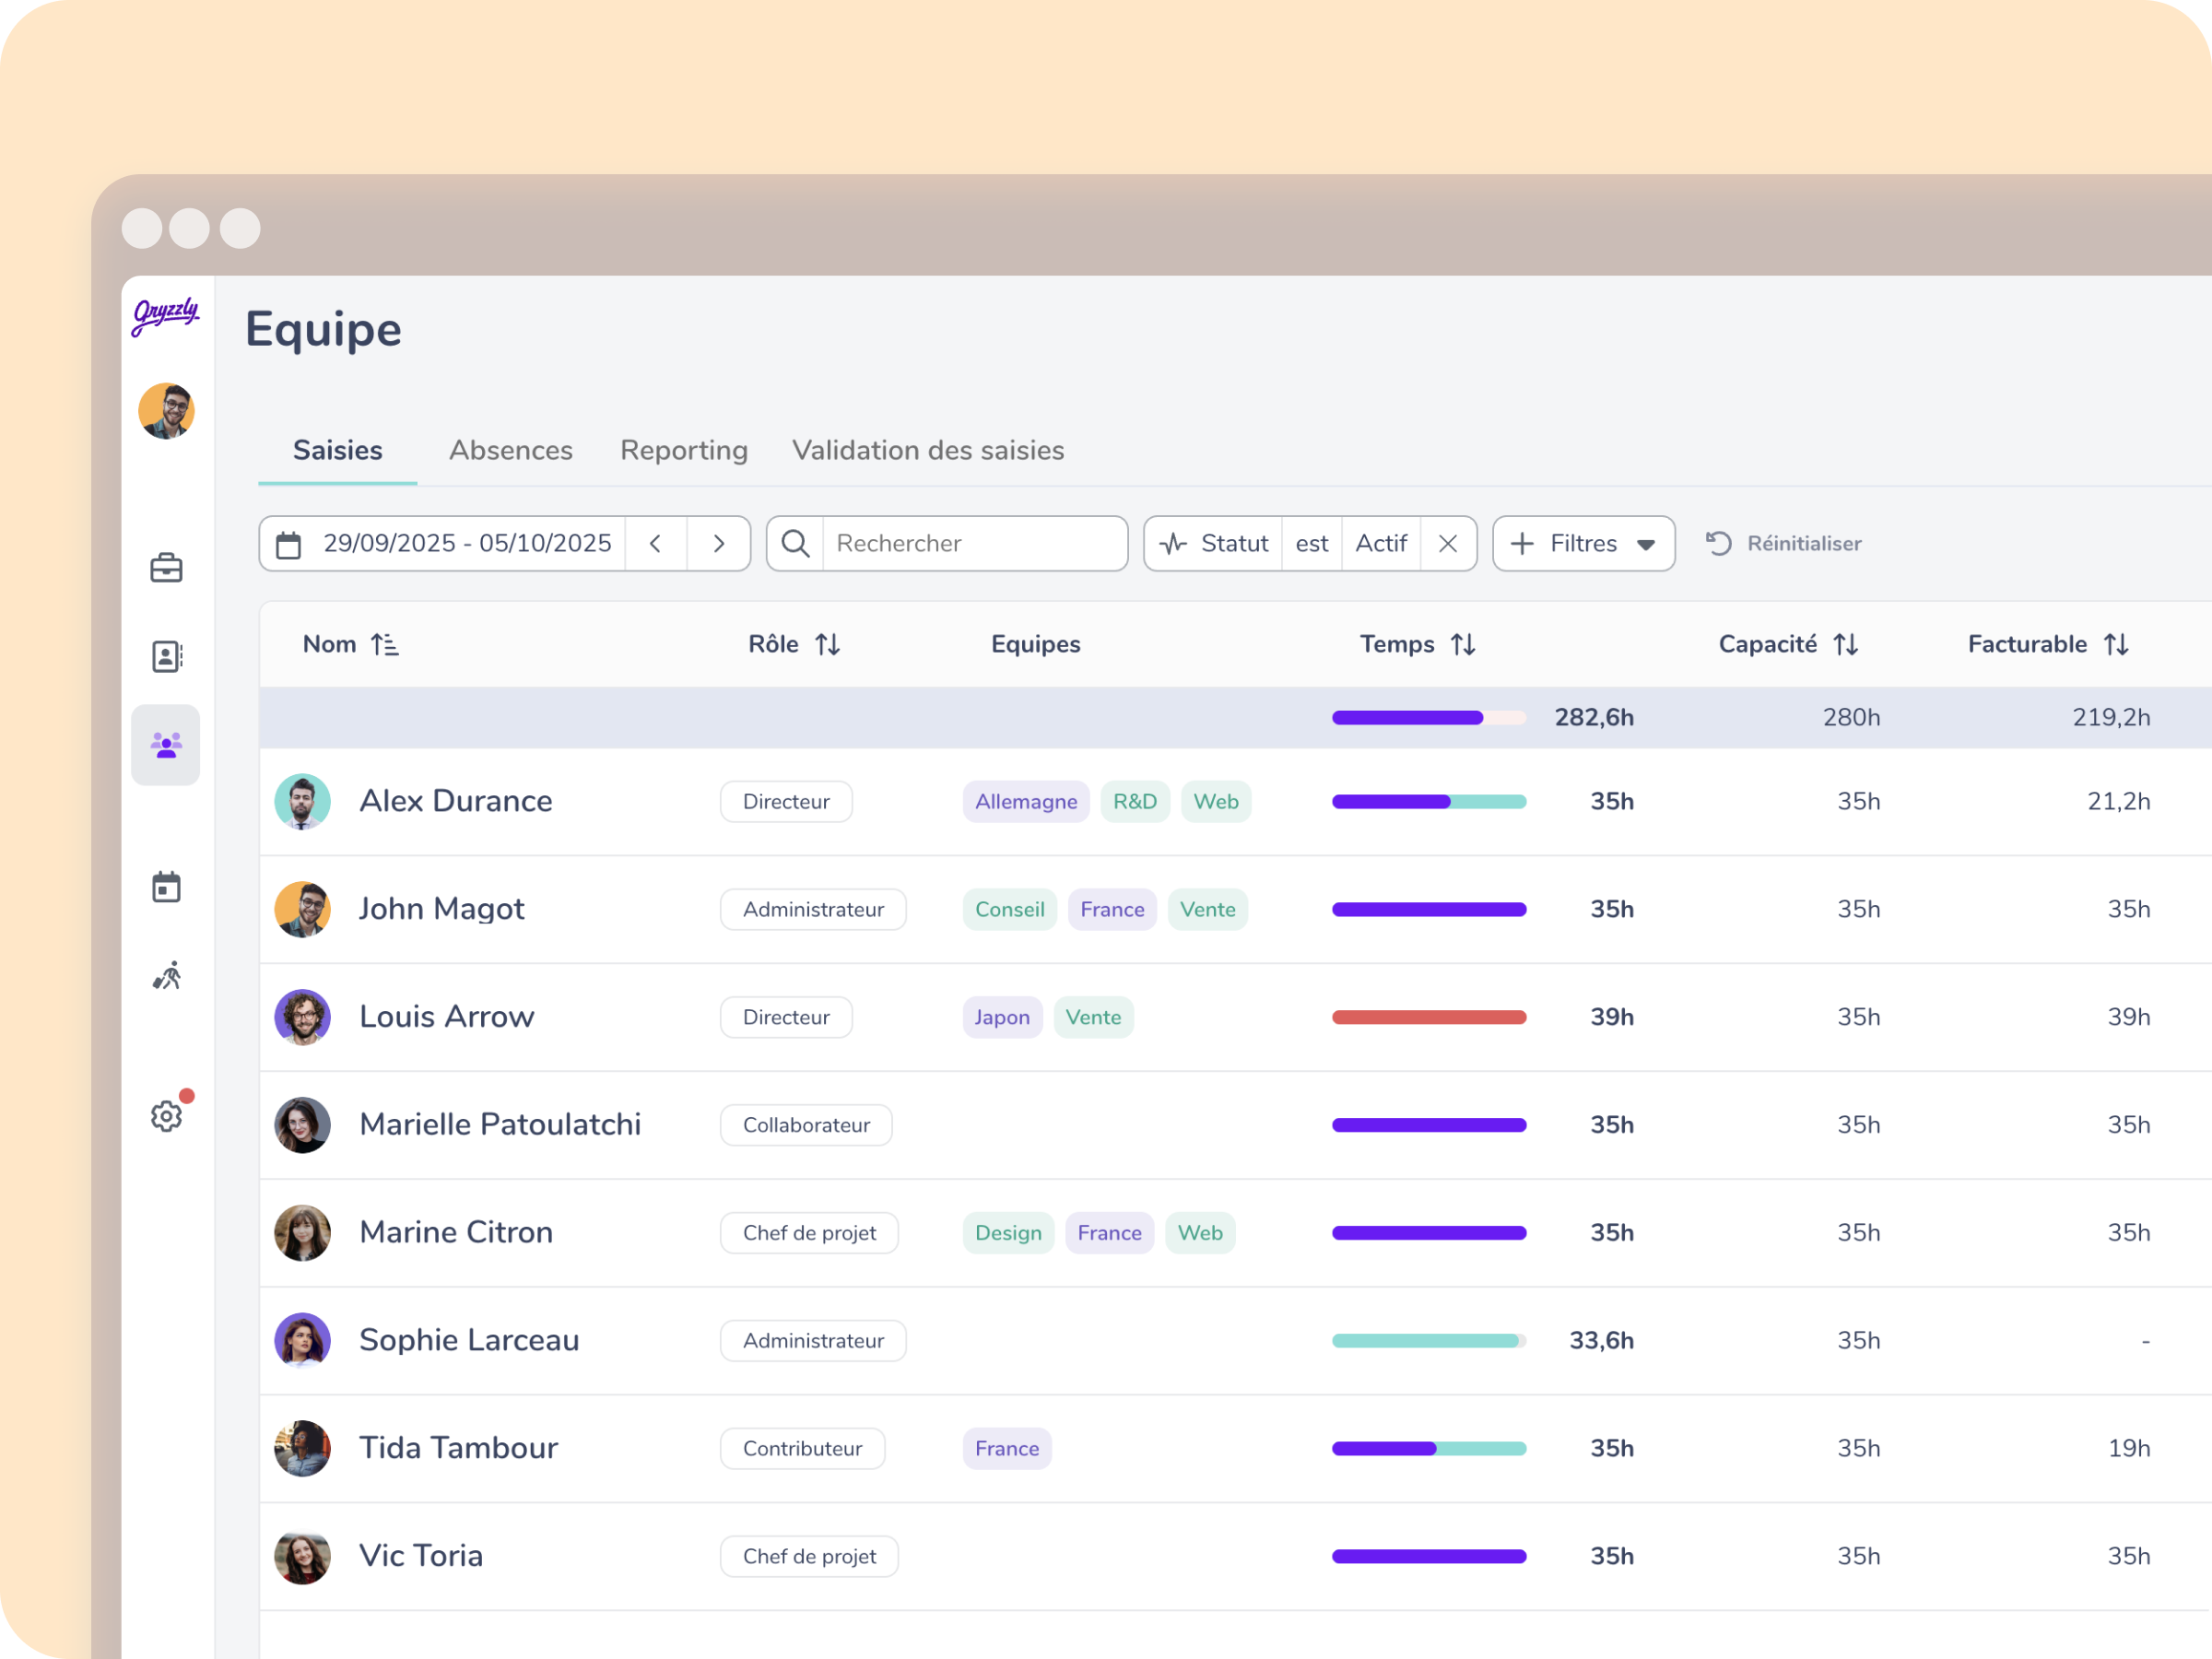Click the running person activity icon

click(x=166, y=976)
